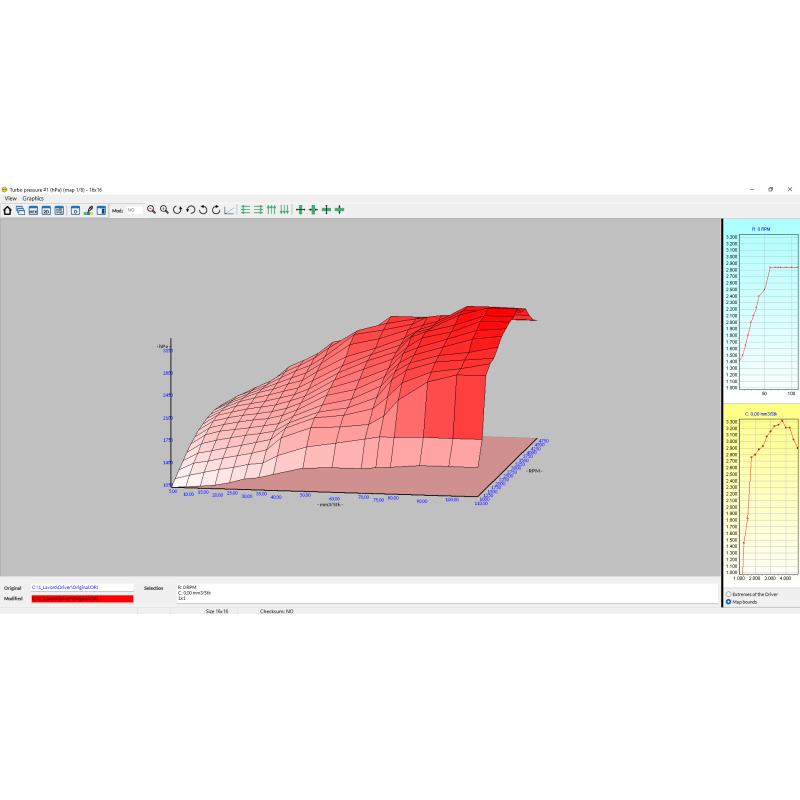
Task: Select the Extremes of the Driver option
Action: pyautogui.click(x=728, y=594)
